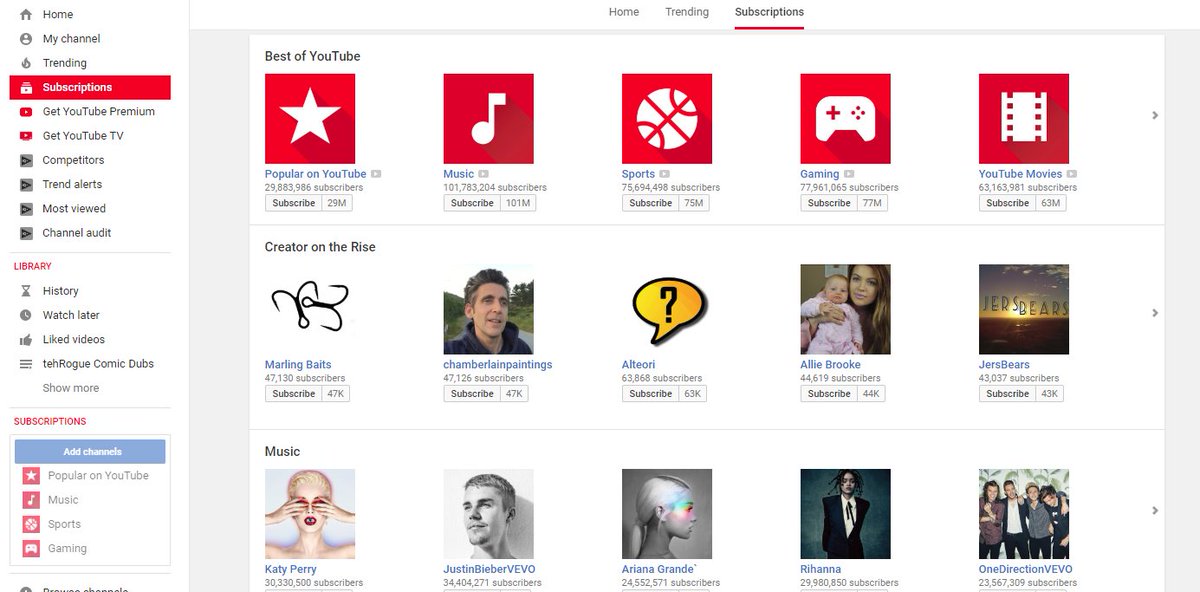Open JersBears channel avatar
1200x592 pixels.
click(x=1024, y=309)
